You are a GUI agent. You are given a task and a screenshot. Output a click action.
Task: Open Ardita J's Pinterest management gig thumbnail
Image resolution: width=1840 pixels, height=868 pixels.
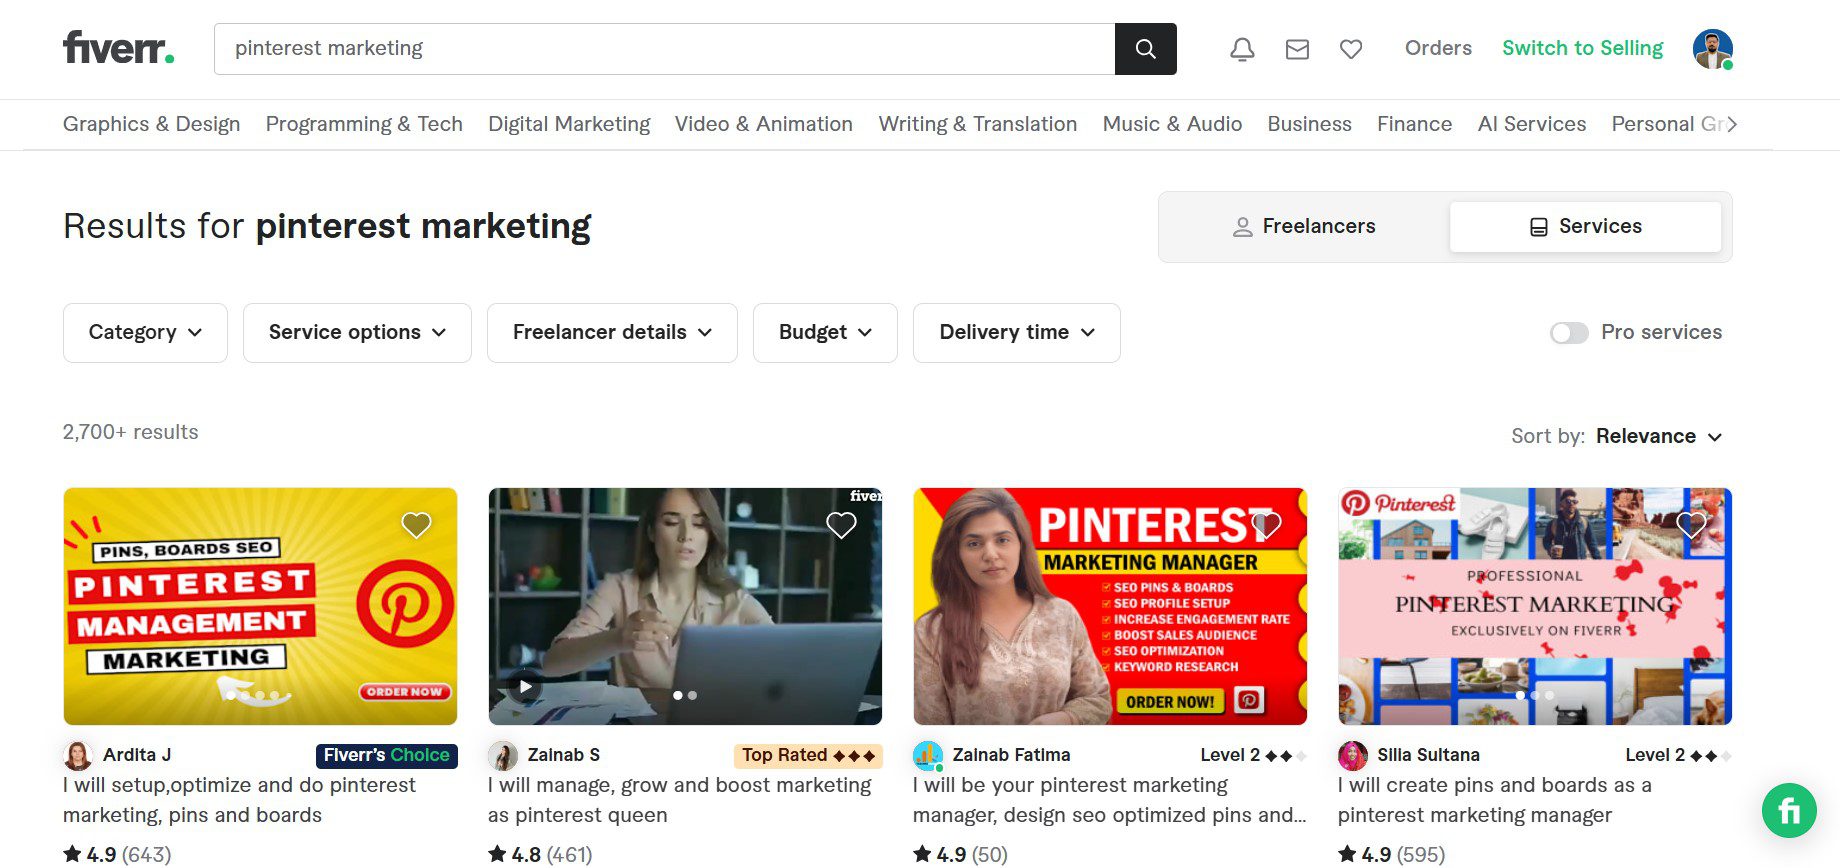tap(260, 606)
